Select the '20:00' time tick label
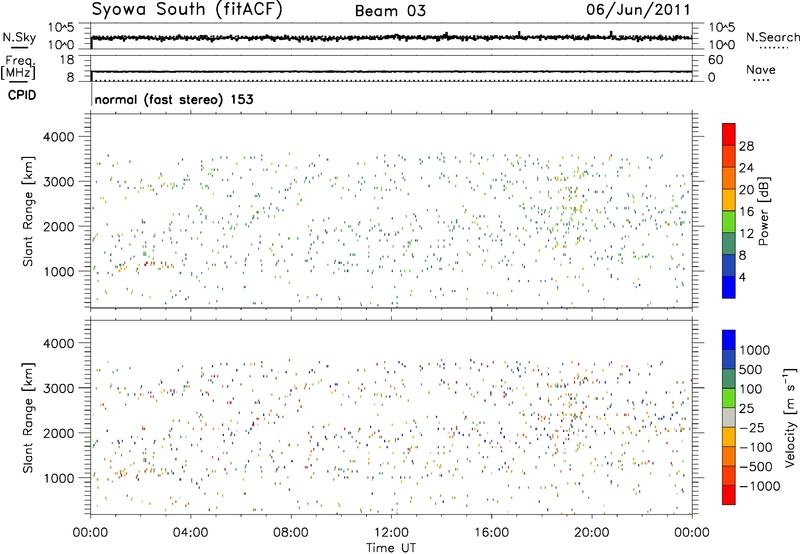This screenshot has width=800, height=554. coord(591,533)
